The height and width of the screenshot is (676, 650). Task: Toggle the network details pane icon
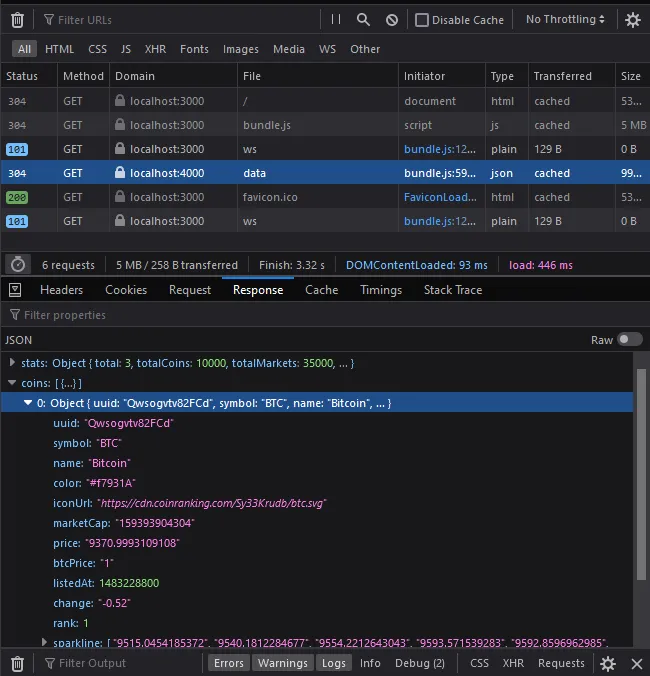[x=15, y=290]
